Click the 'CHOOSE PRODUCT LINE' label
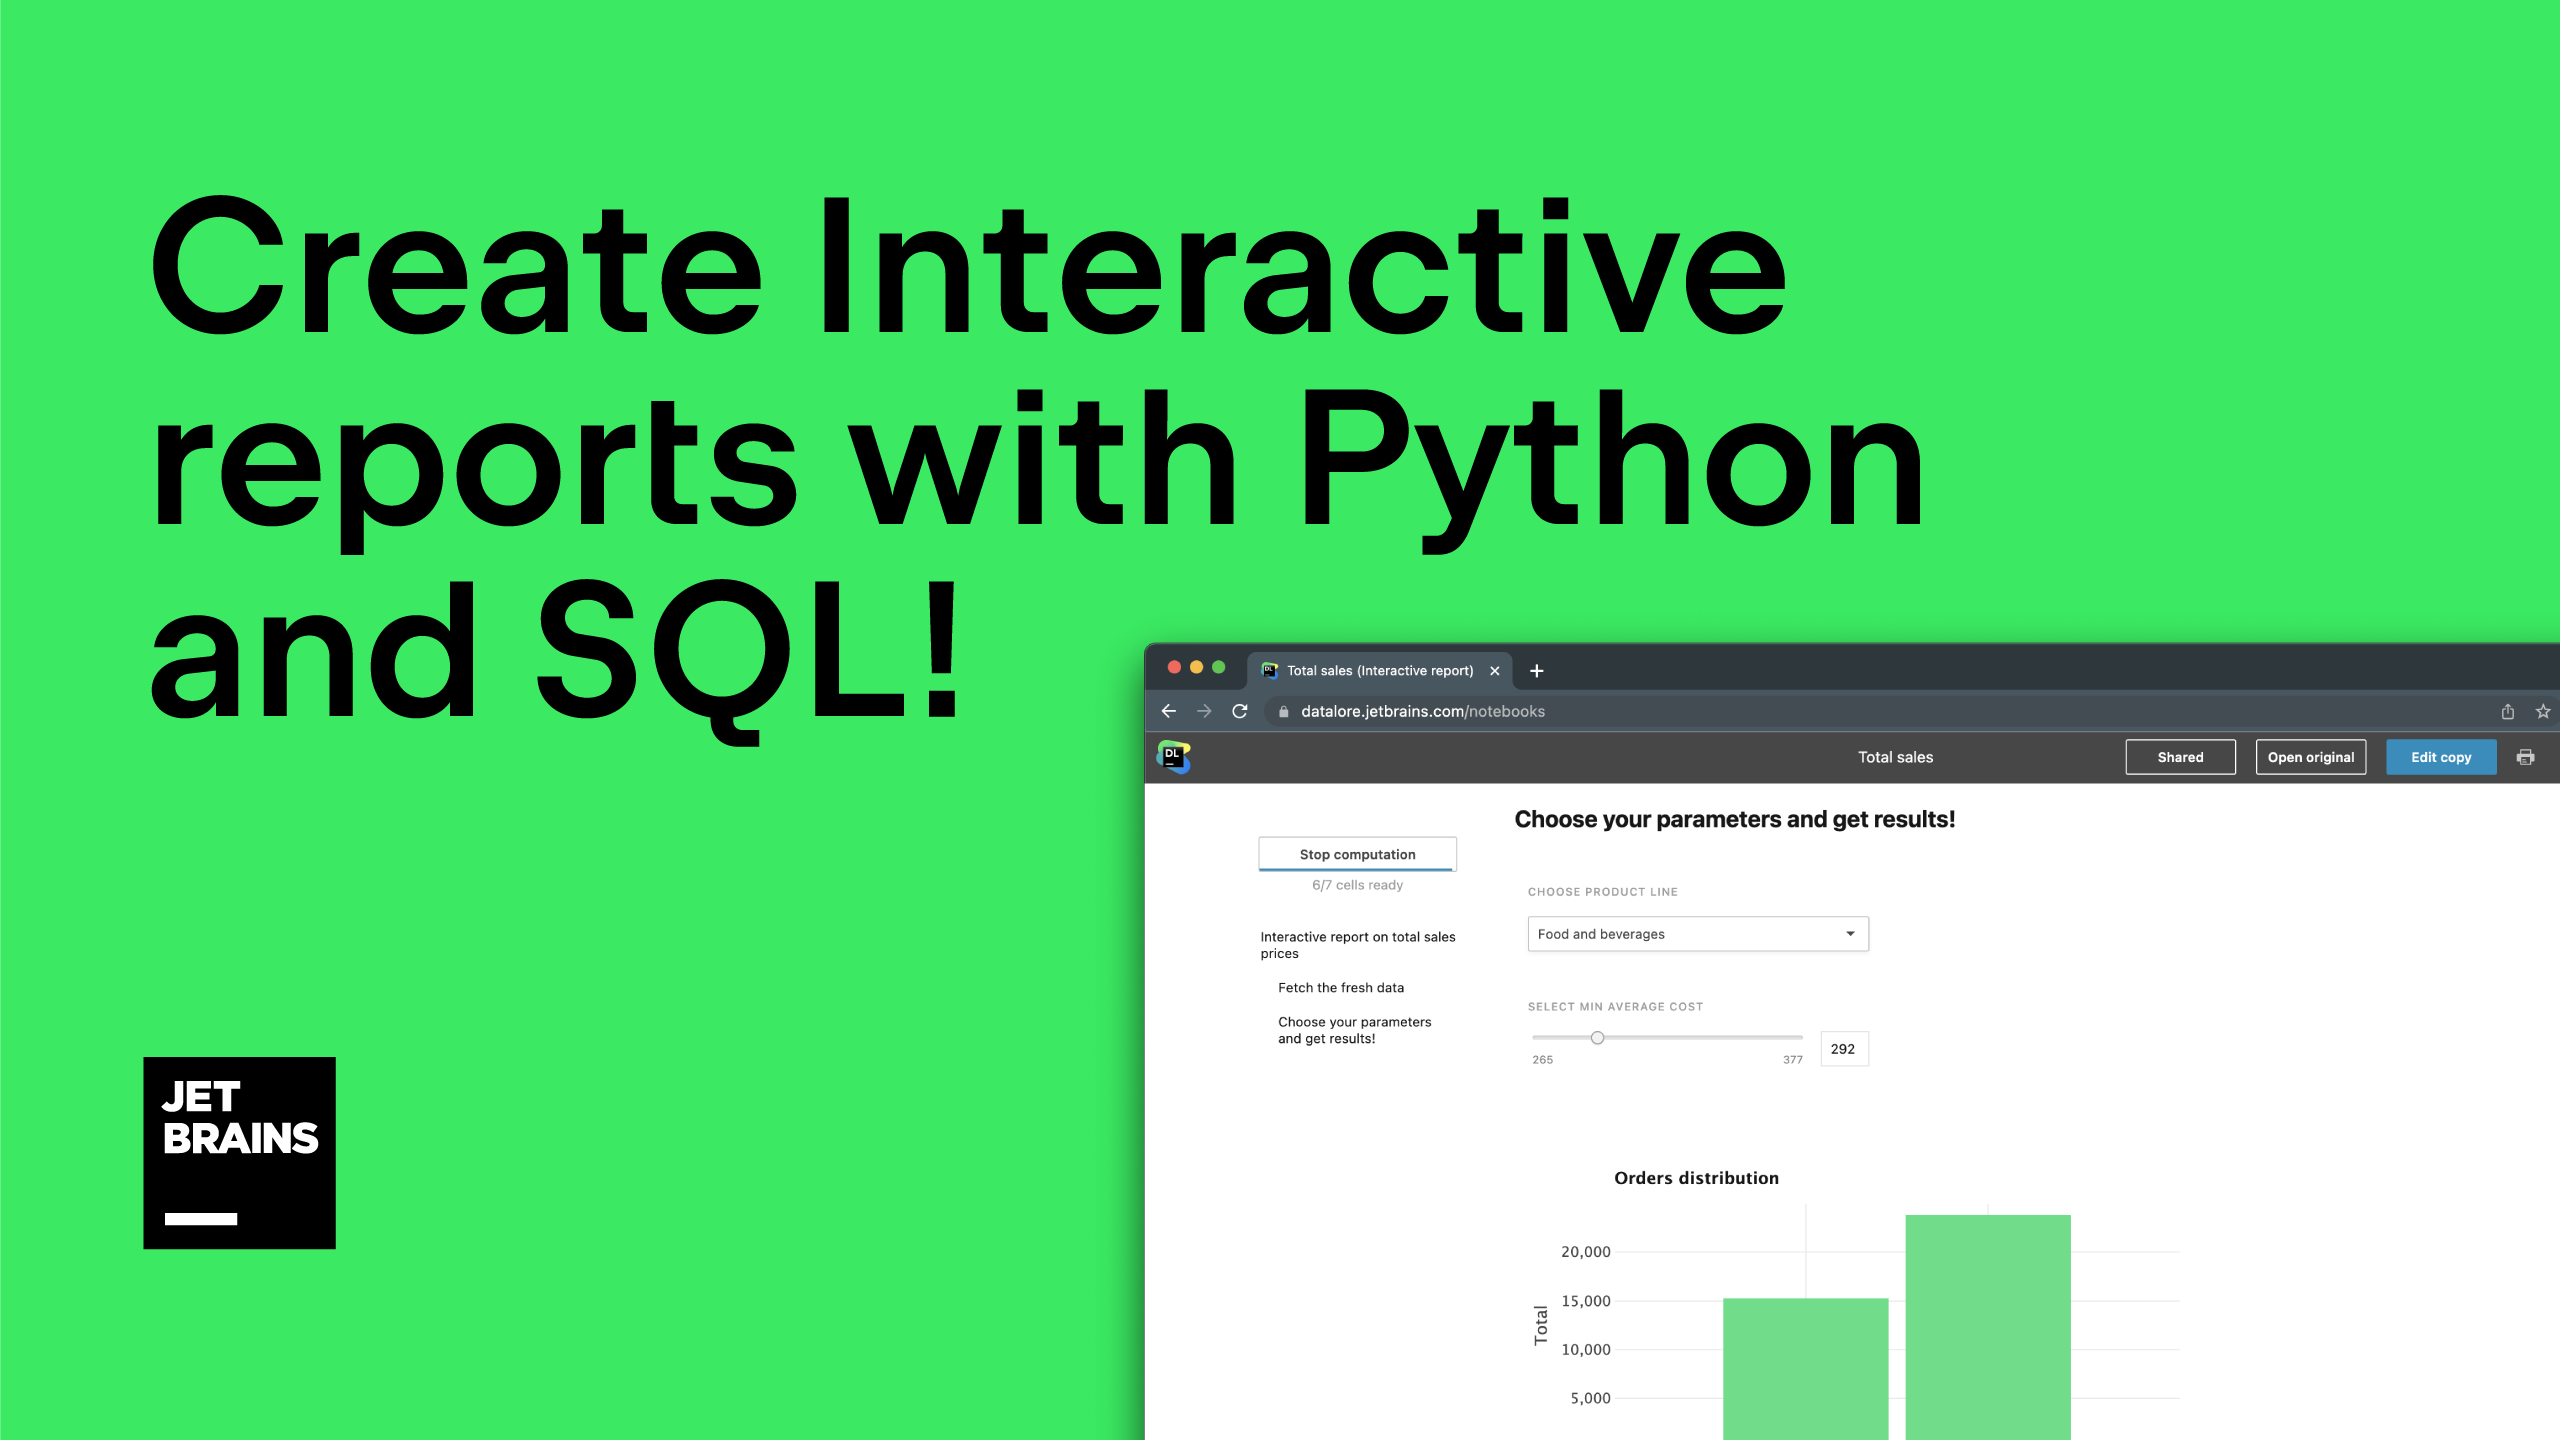Screen dimensions: 2560x1440 pyautogui.click(x=1603, y=892)
